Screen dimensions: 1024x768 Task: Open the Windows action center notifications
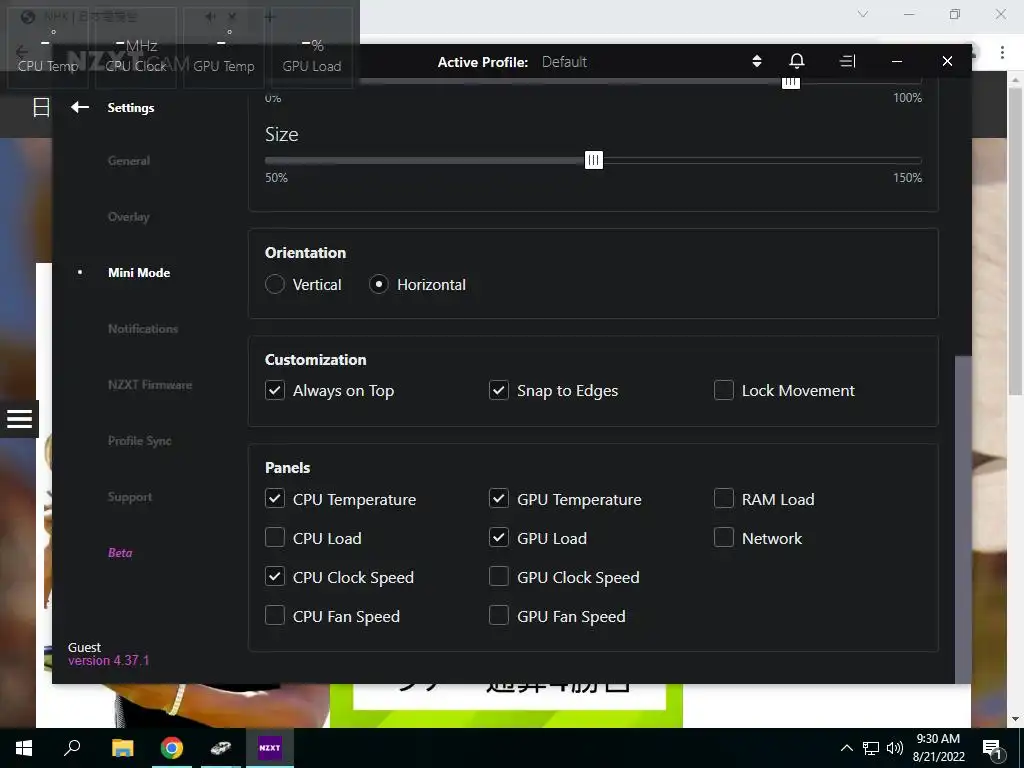(x=992, y=749)
